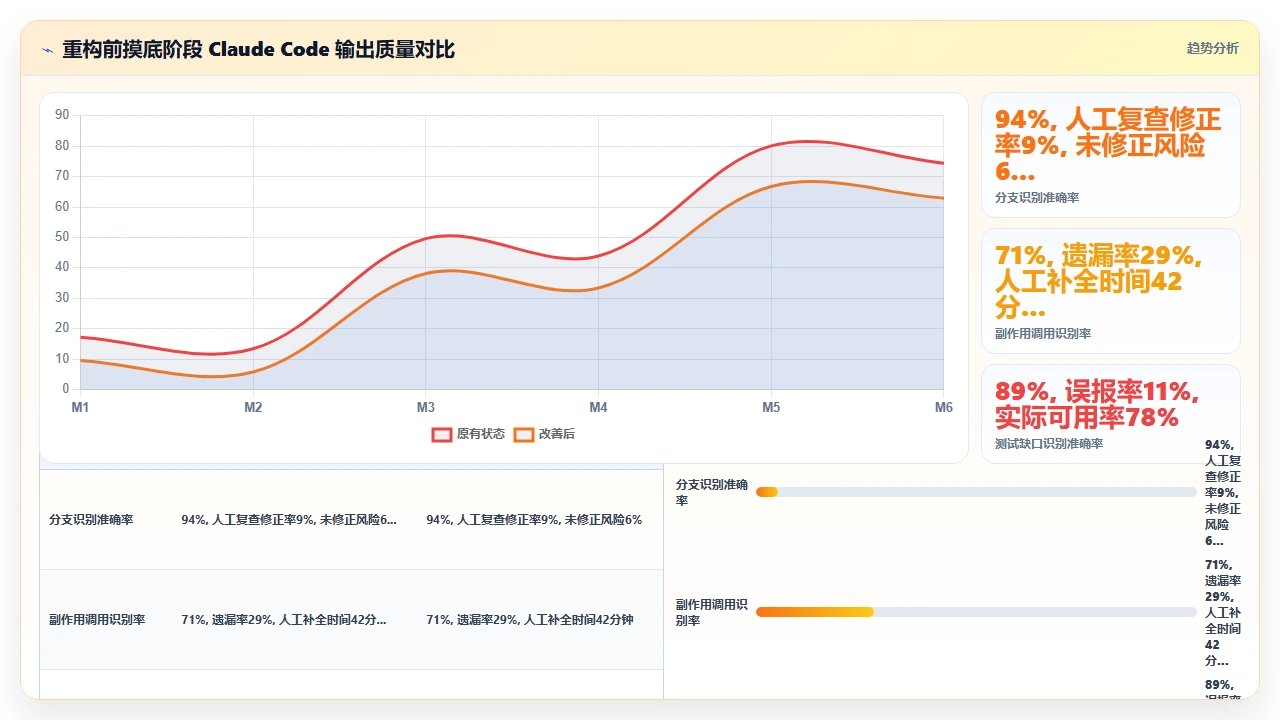
Task: Select the y-axis value 50 on the chart
Action: (62, 237)
